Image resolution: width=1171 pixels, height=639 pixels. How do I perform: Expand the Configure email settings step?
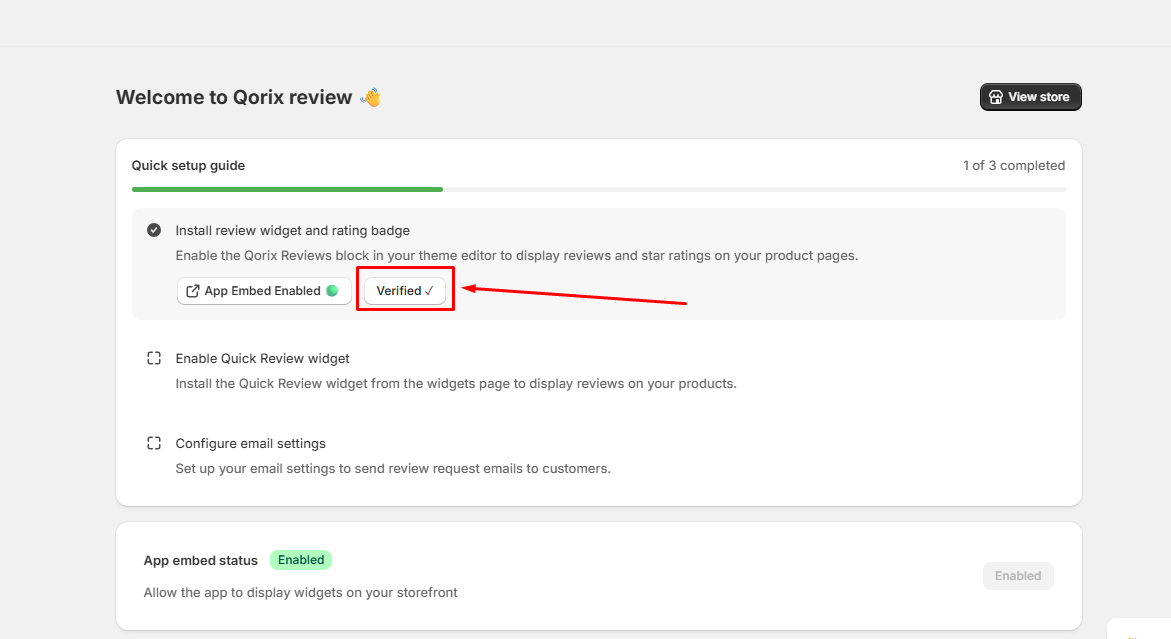250,443
